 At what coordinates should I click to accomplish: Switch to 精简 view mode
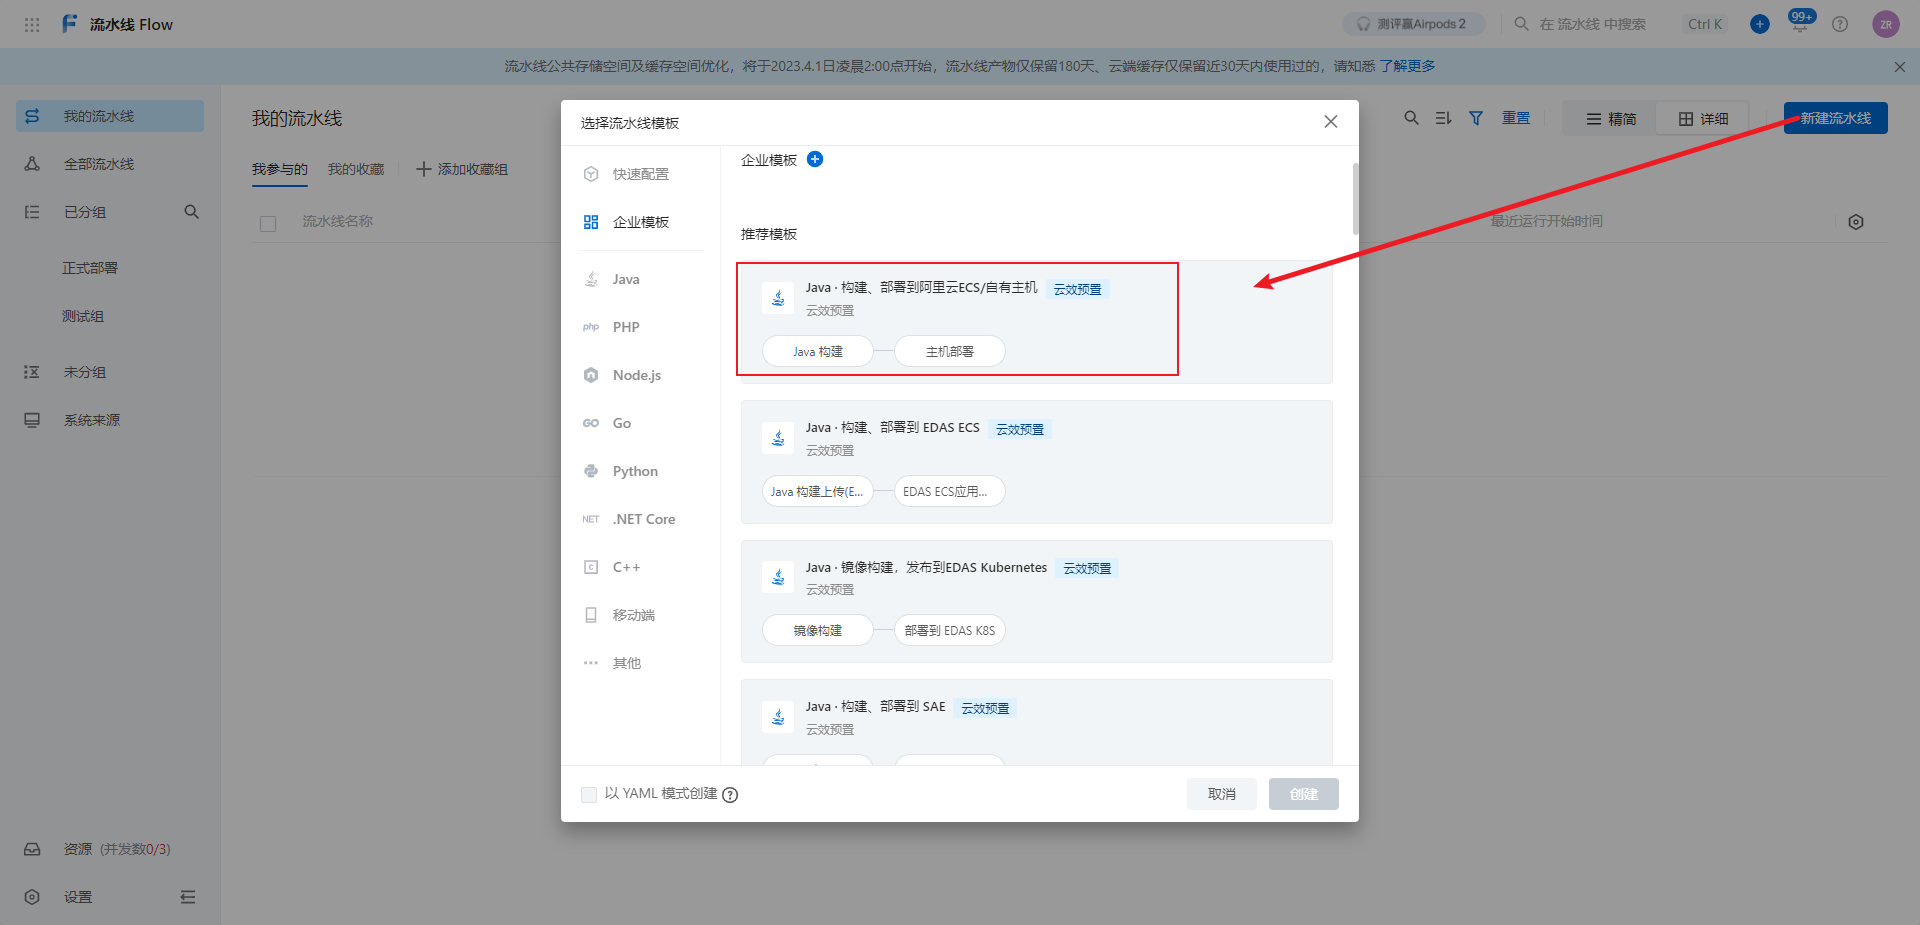point(1610,118)
